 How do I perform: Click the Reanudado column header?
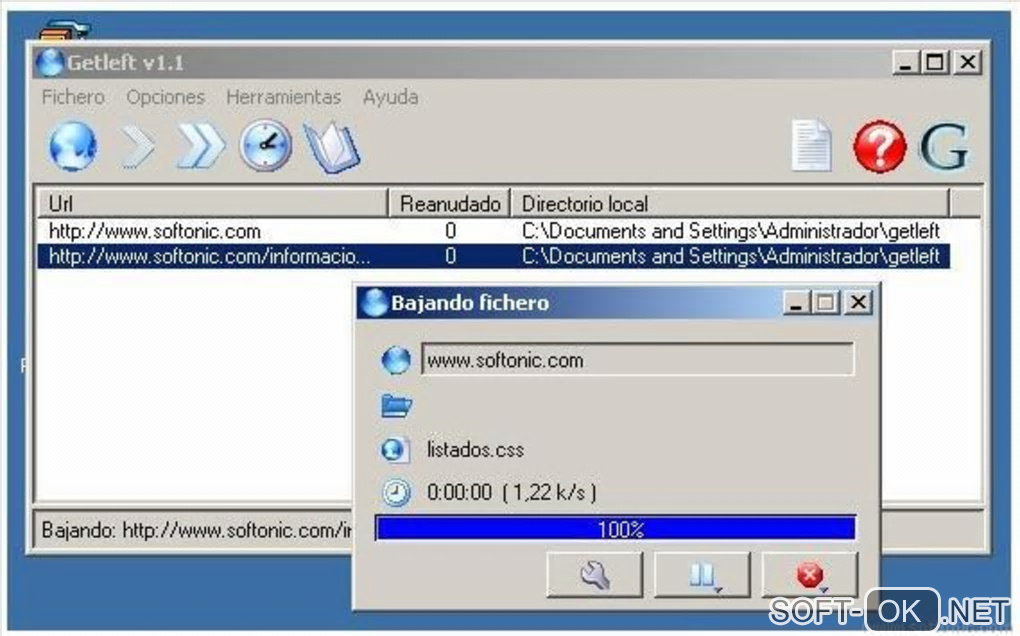coord(450,204)
